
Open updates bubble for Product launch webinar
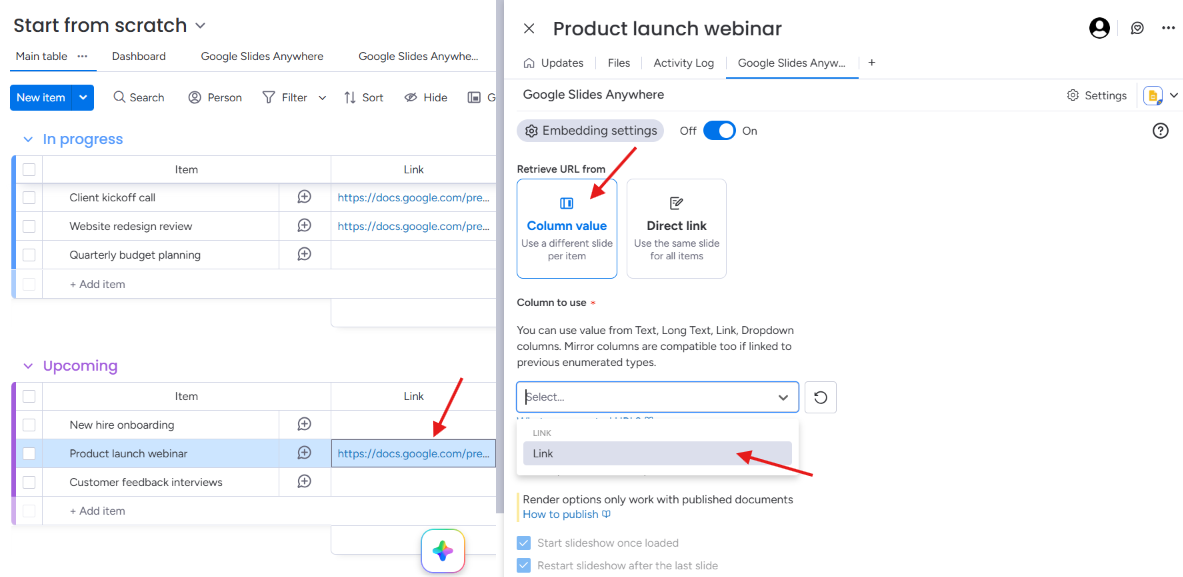point(304,453)
